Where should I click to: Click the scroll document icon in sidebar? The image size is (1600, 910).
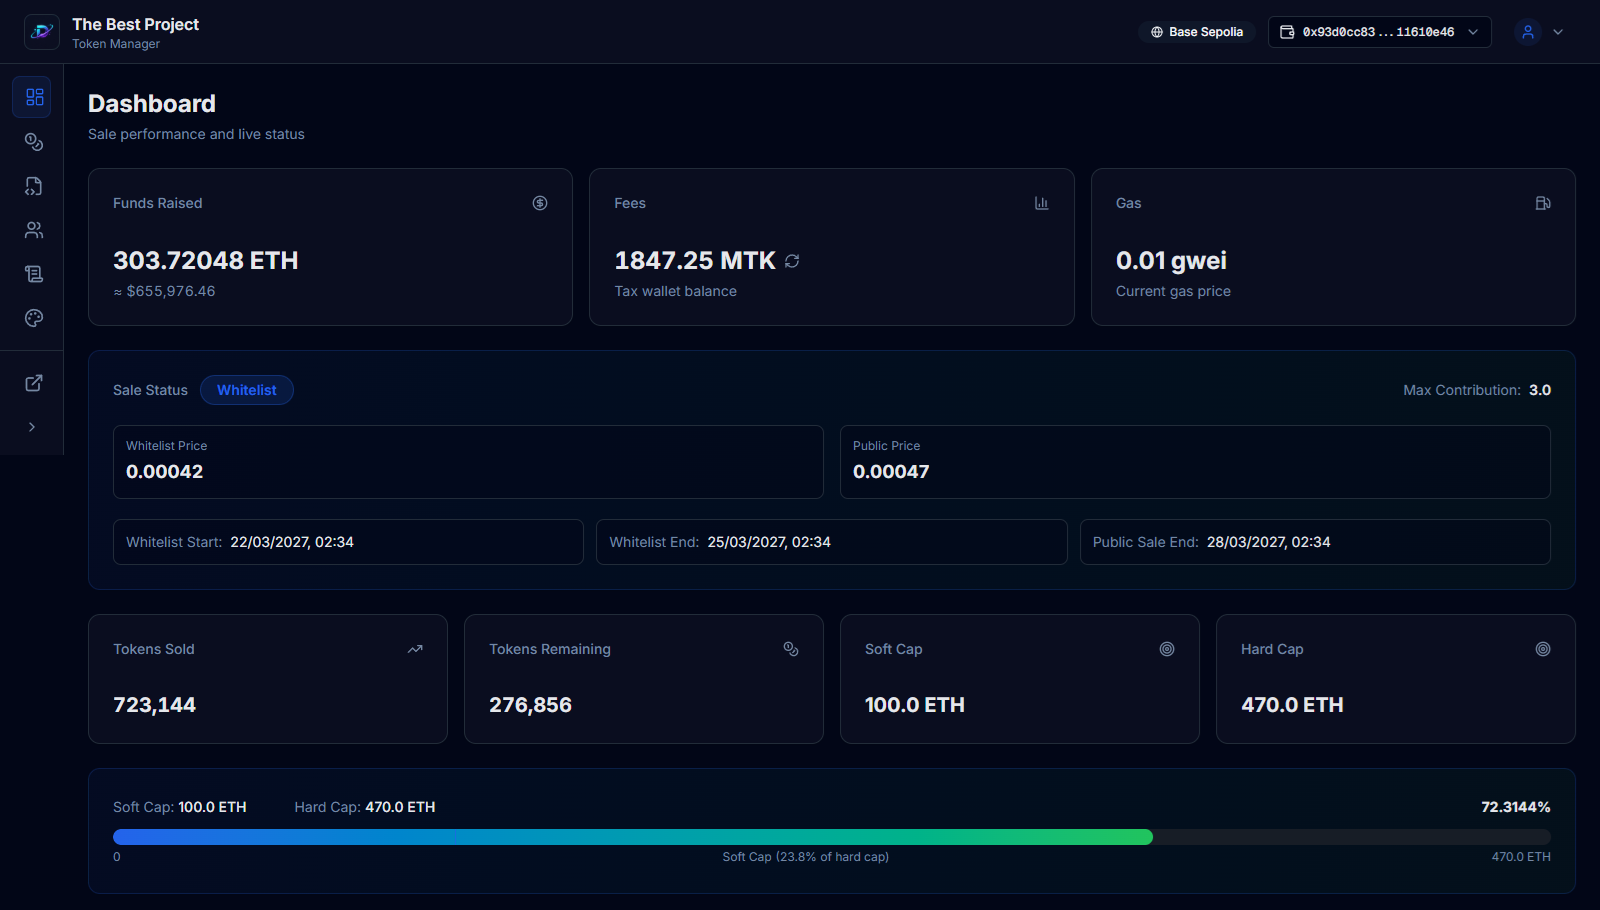click(x=34, y=274)
